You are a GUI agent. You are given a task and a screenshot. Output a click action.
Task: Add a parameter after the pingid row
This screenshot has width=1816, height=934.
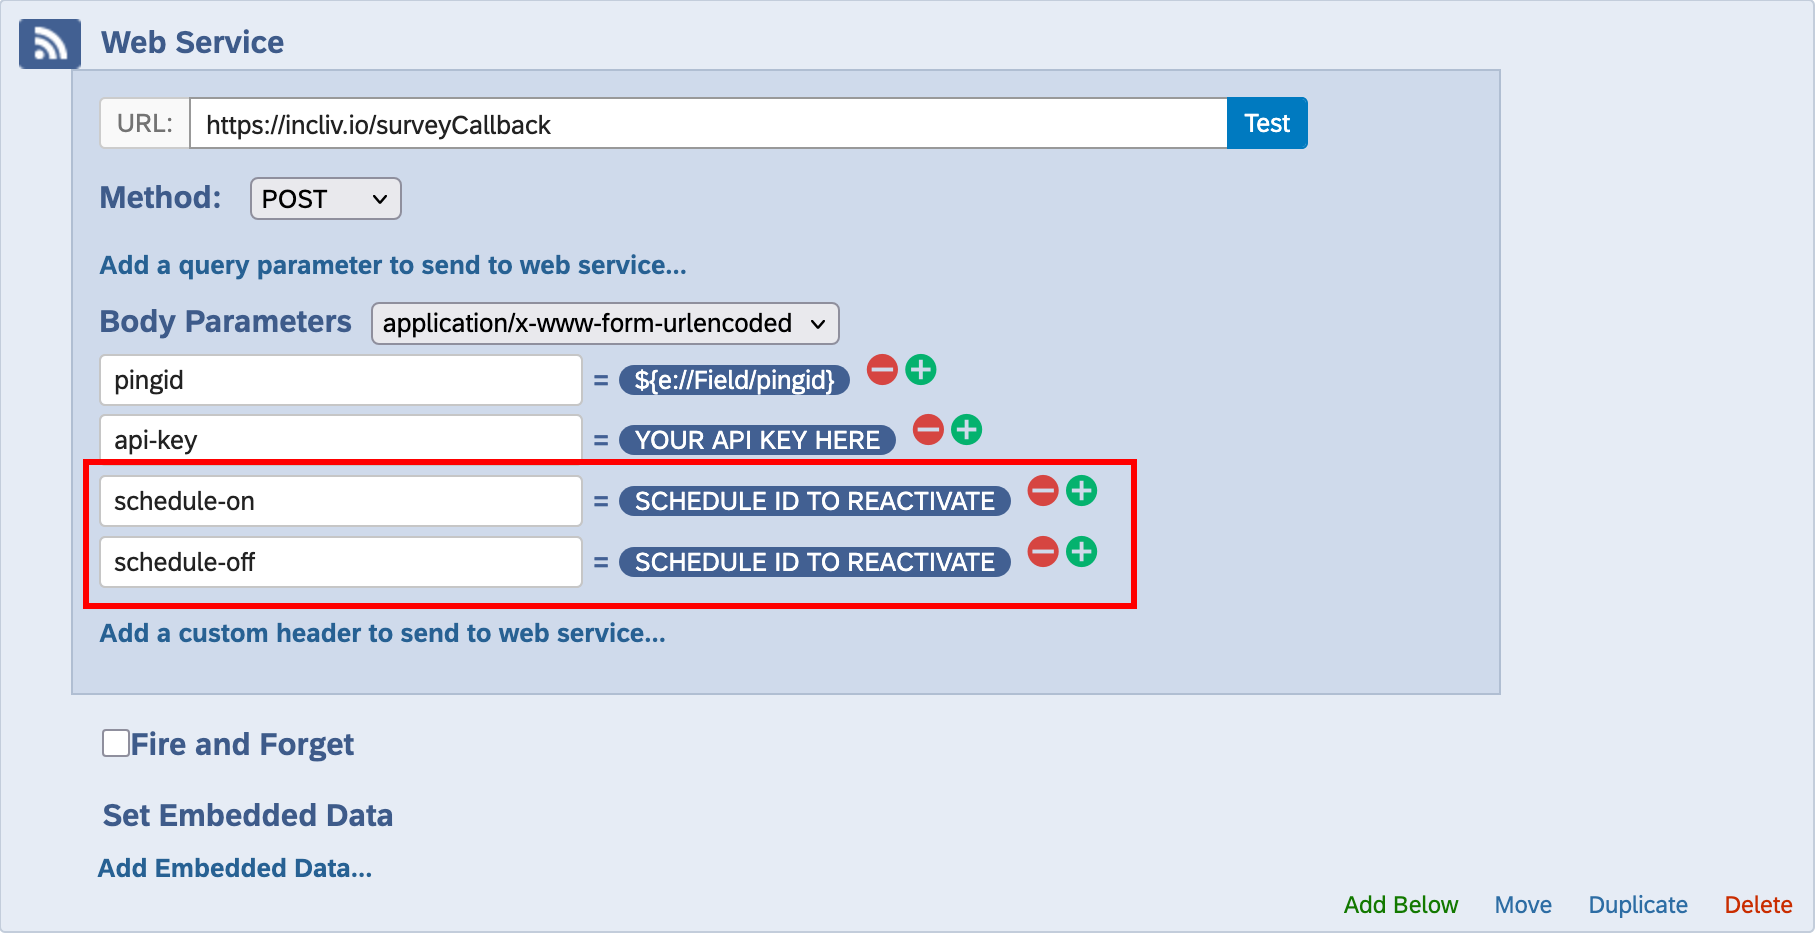tap(921, 370)
